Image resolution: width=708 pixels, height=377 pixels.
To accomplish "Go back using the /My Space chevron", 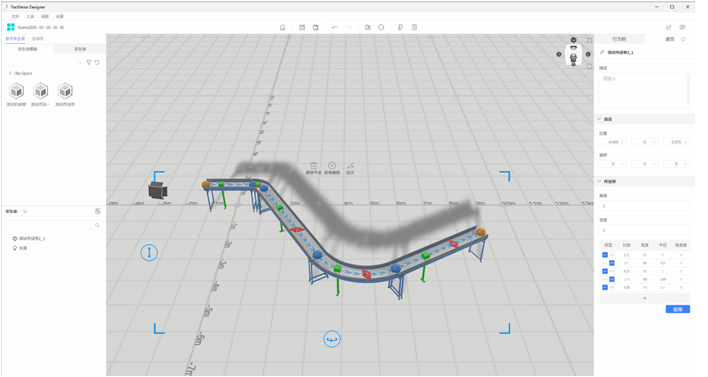I will [10, 73].
